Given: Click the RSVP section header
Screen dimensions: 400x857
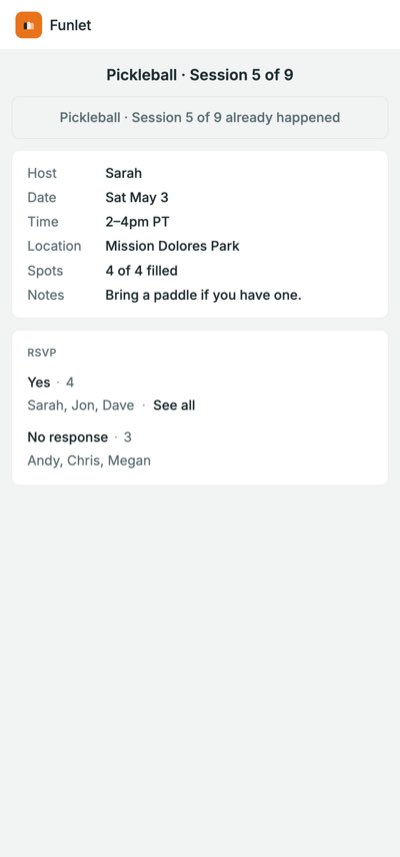Looking at the screenshot, I should 42,353.
